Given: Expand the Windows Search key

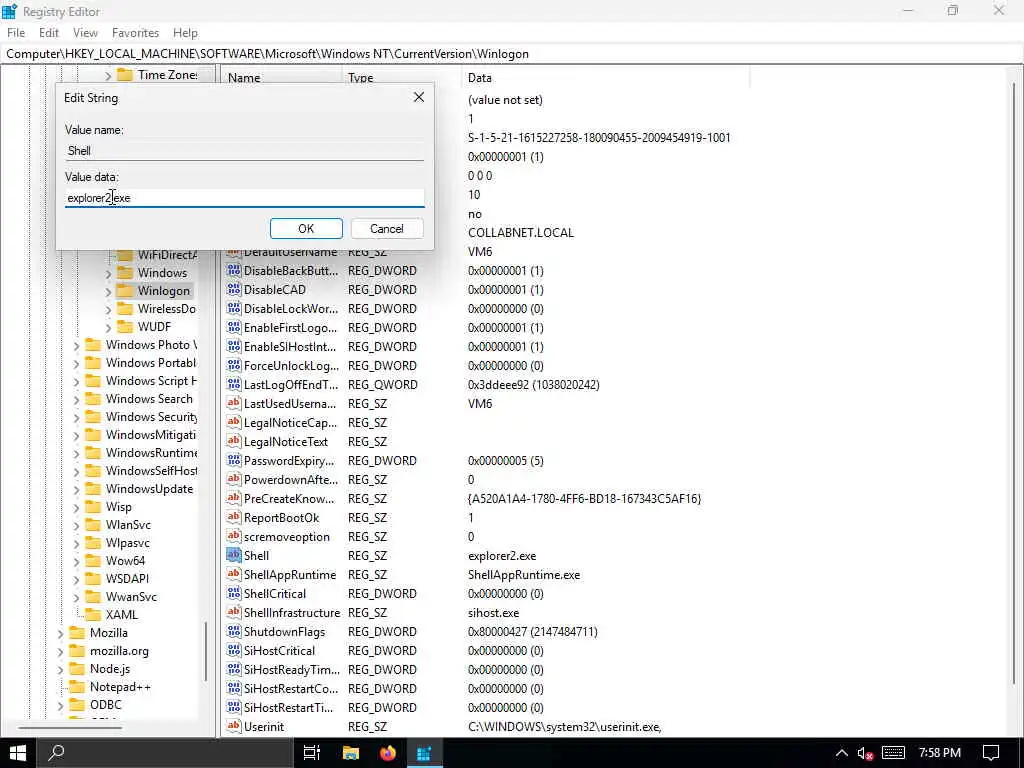Looking at the screenshot, I should pyautogui.click(x=76, y=399).
